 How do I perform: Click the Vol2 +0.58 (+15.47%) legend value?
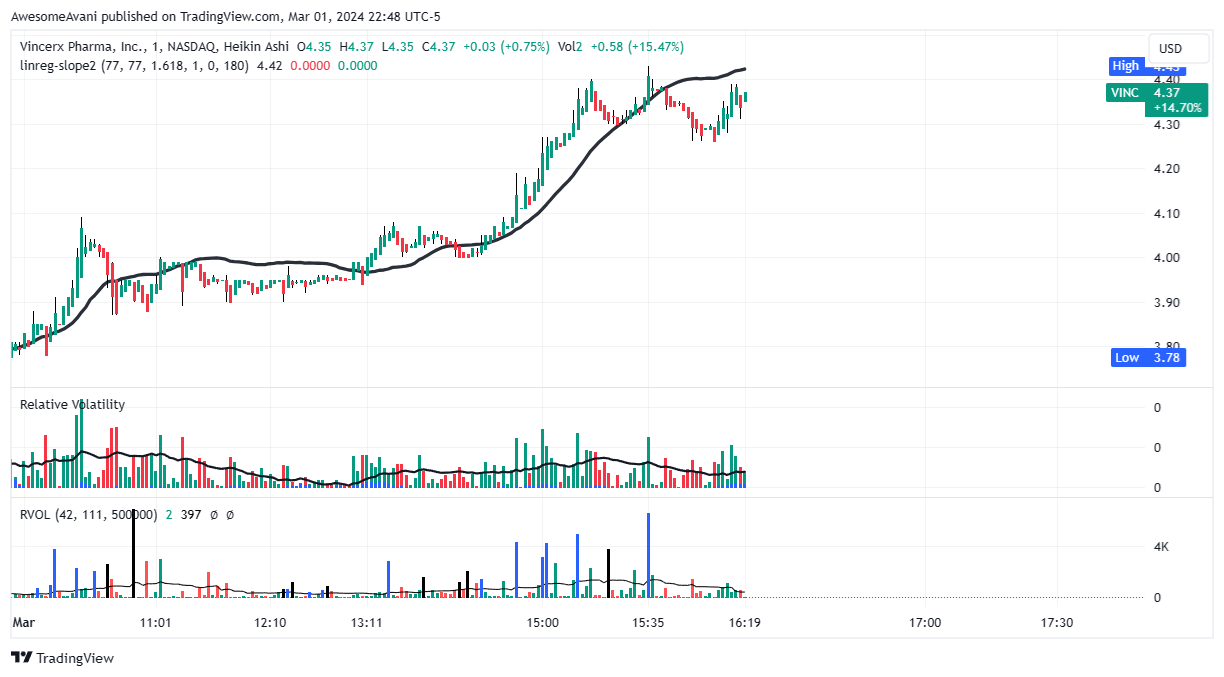[x=621, y=46]
